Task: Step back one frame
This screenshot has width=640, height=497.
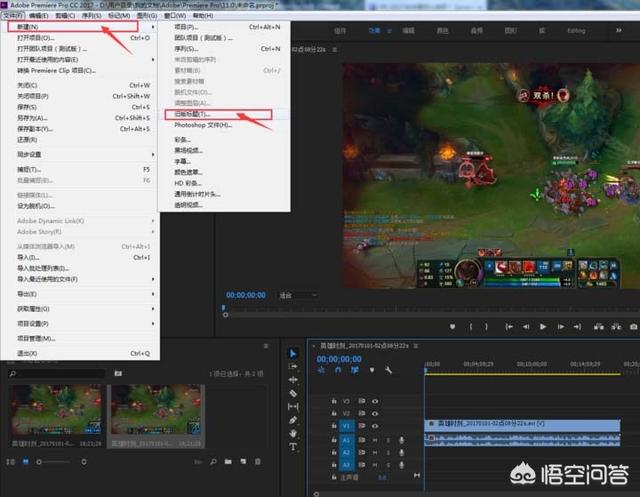Action: [x=526, y=327]
